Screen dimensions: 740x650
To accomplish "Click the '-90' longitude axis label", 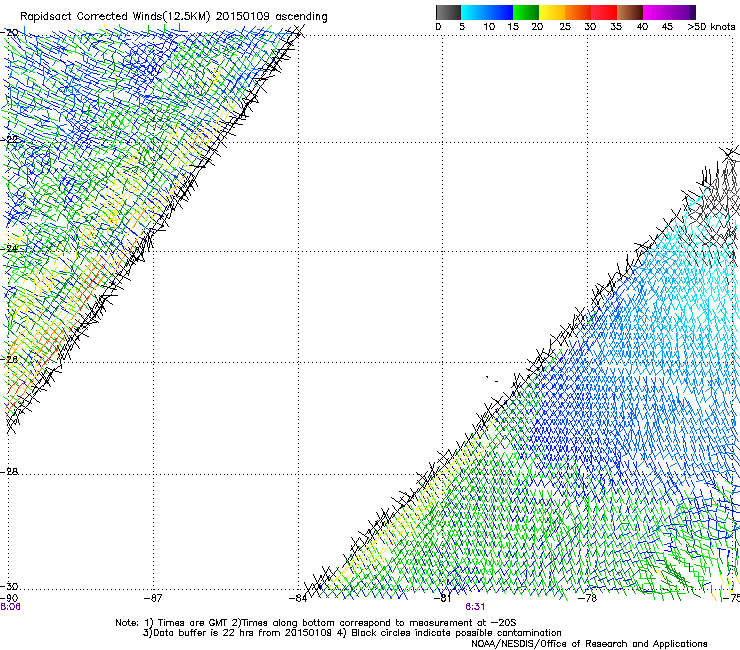I will point(9,598).
